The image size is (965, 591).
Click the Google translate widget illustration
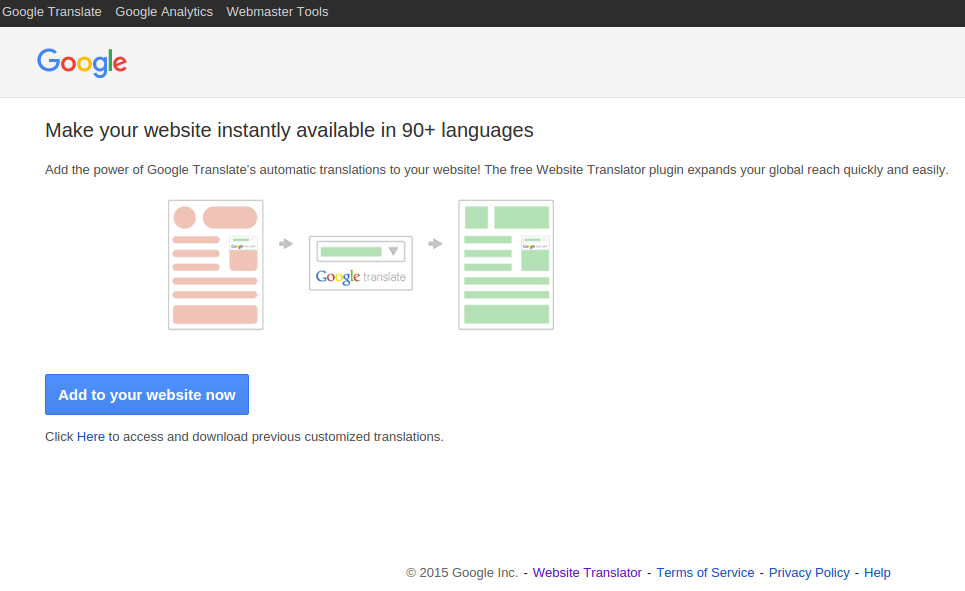click(x=361, y=263)
